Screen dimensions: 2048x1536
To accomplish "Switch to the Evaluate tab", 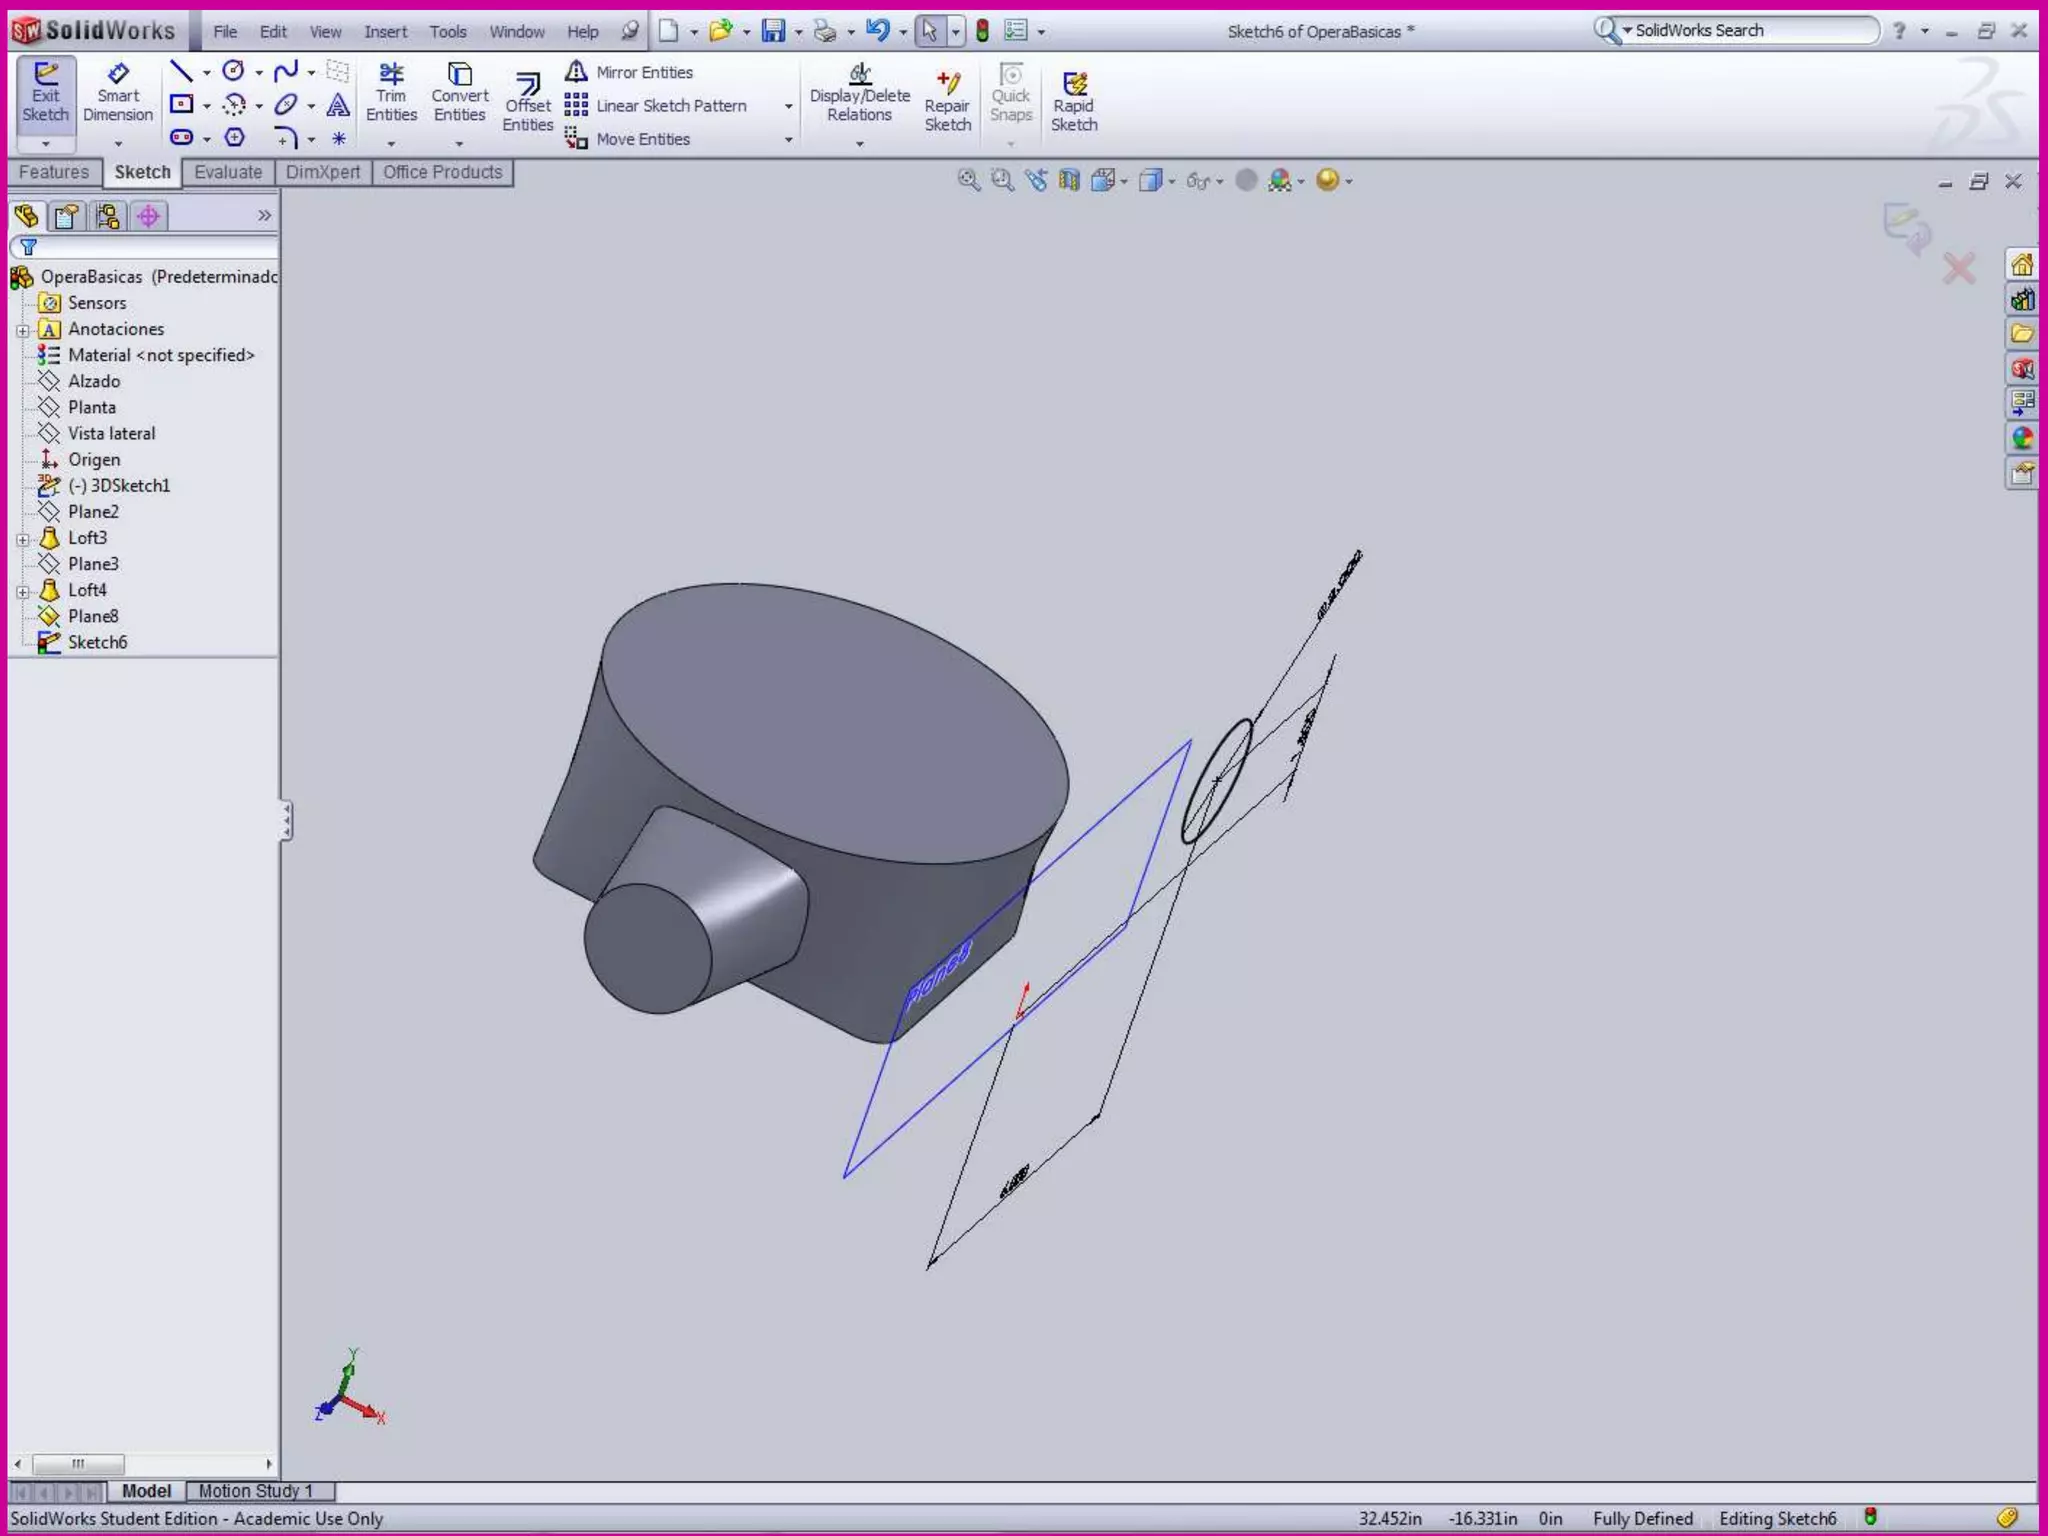I will (228, 172).
